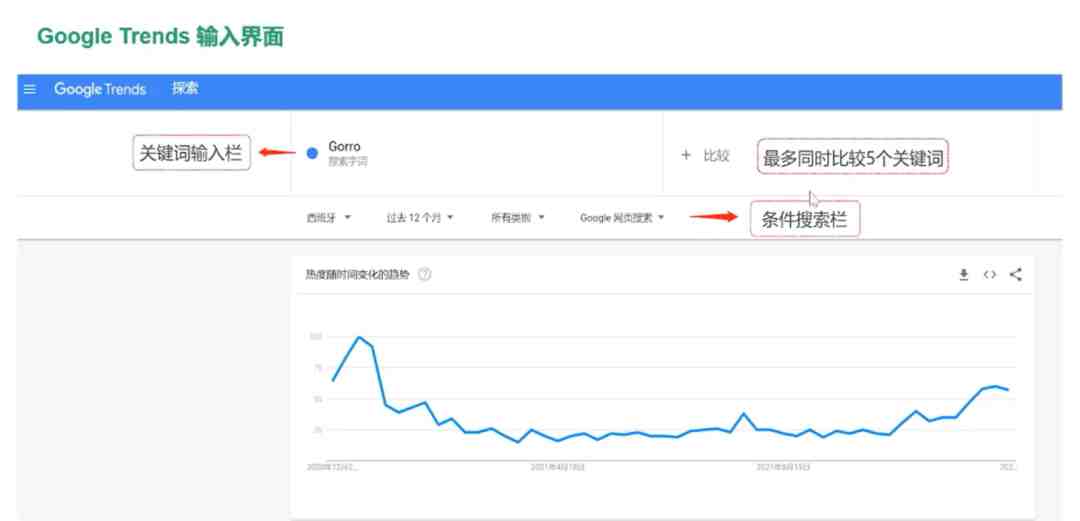
Task: Add a comparison term with + 比较
Action: tap(705, 156)
